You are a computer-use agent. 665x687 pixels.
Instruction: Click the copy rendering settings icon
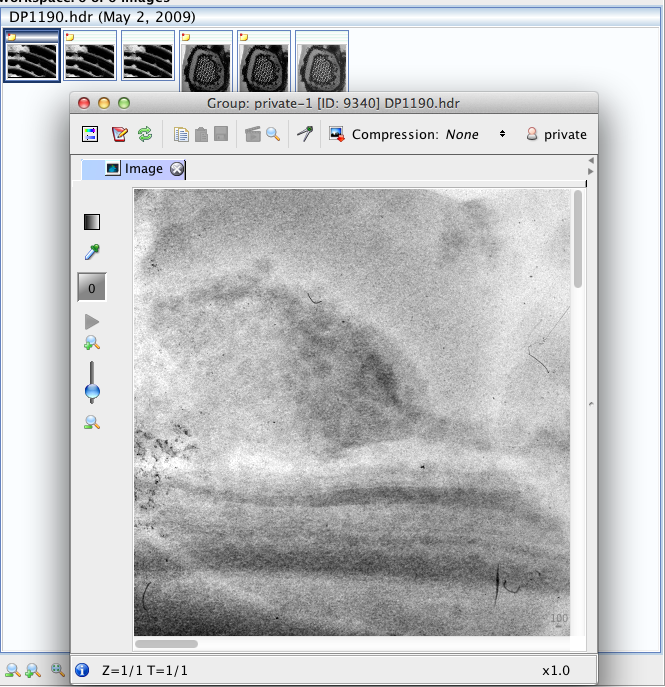[181, 135]
